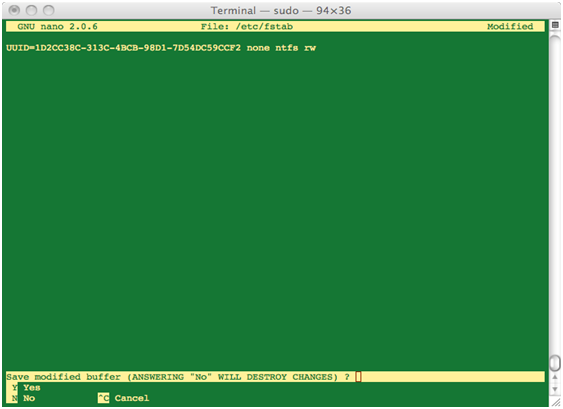563x409 pixels.
Task: Click the 'rw' option in fstab line
Action: [310, 48]
